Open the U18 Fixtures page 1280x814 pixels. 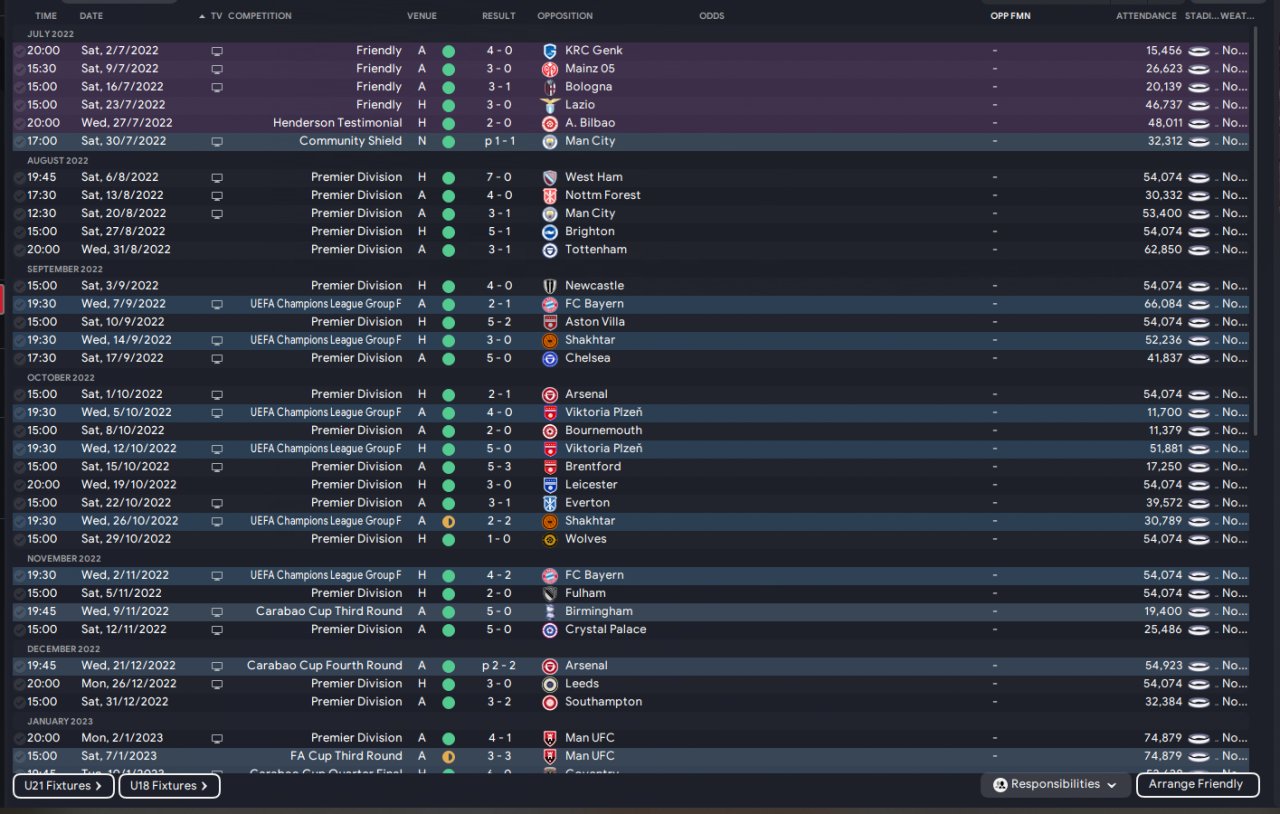tap(169, 786)
